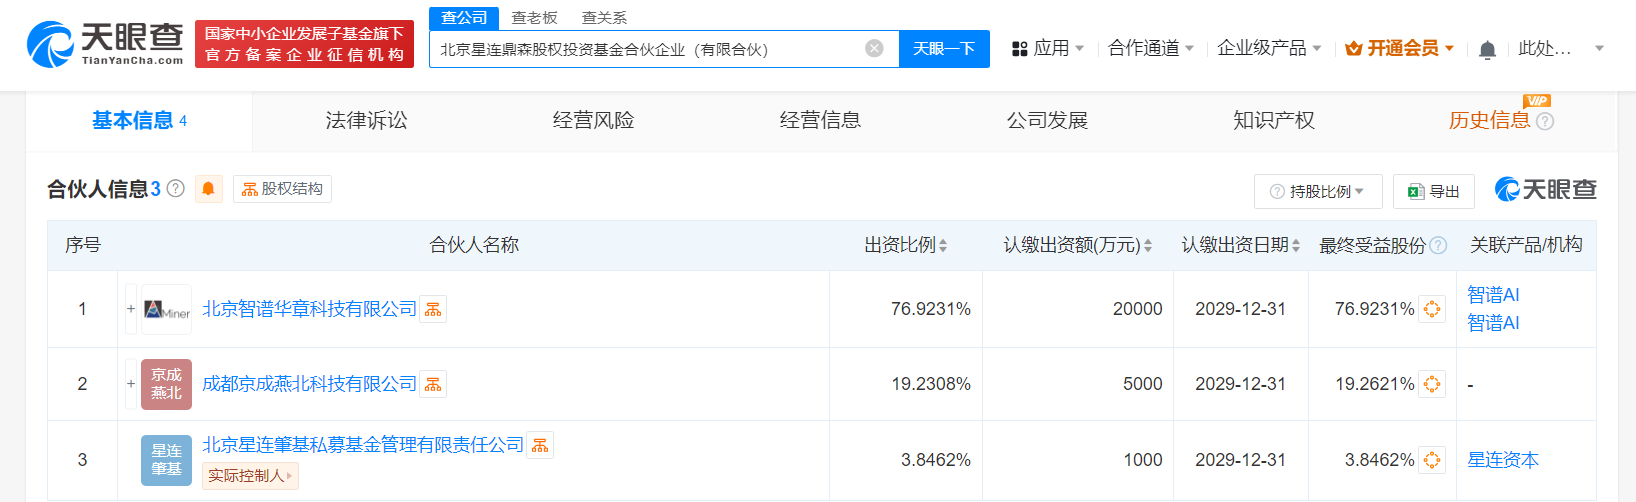This screenshot has width=1636, height=502.
Task: Click help icon beside 历史信息
Action: pyautogui.click(x=1545, y=121)
